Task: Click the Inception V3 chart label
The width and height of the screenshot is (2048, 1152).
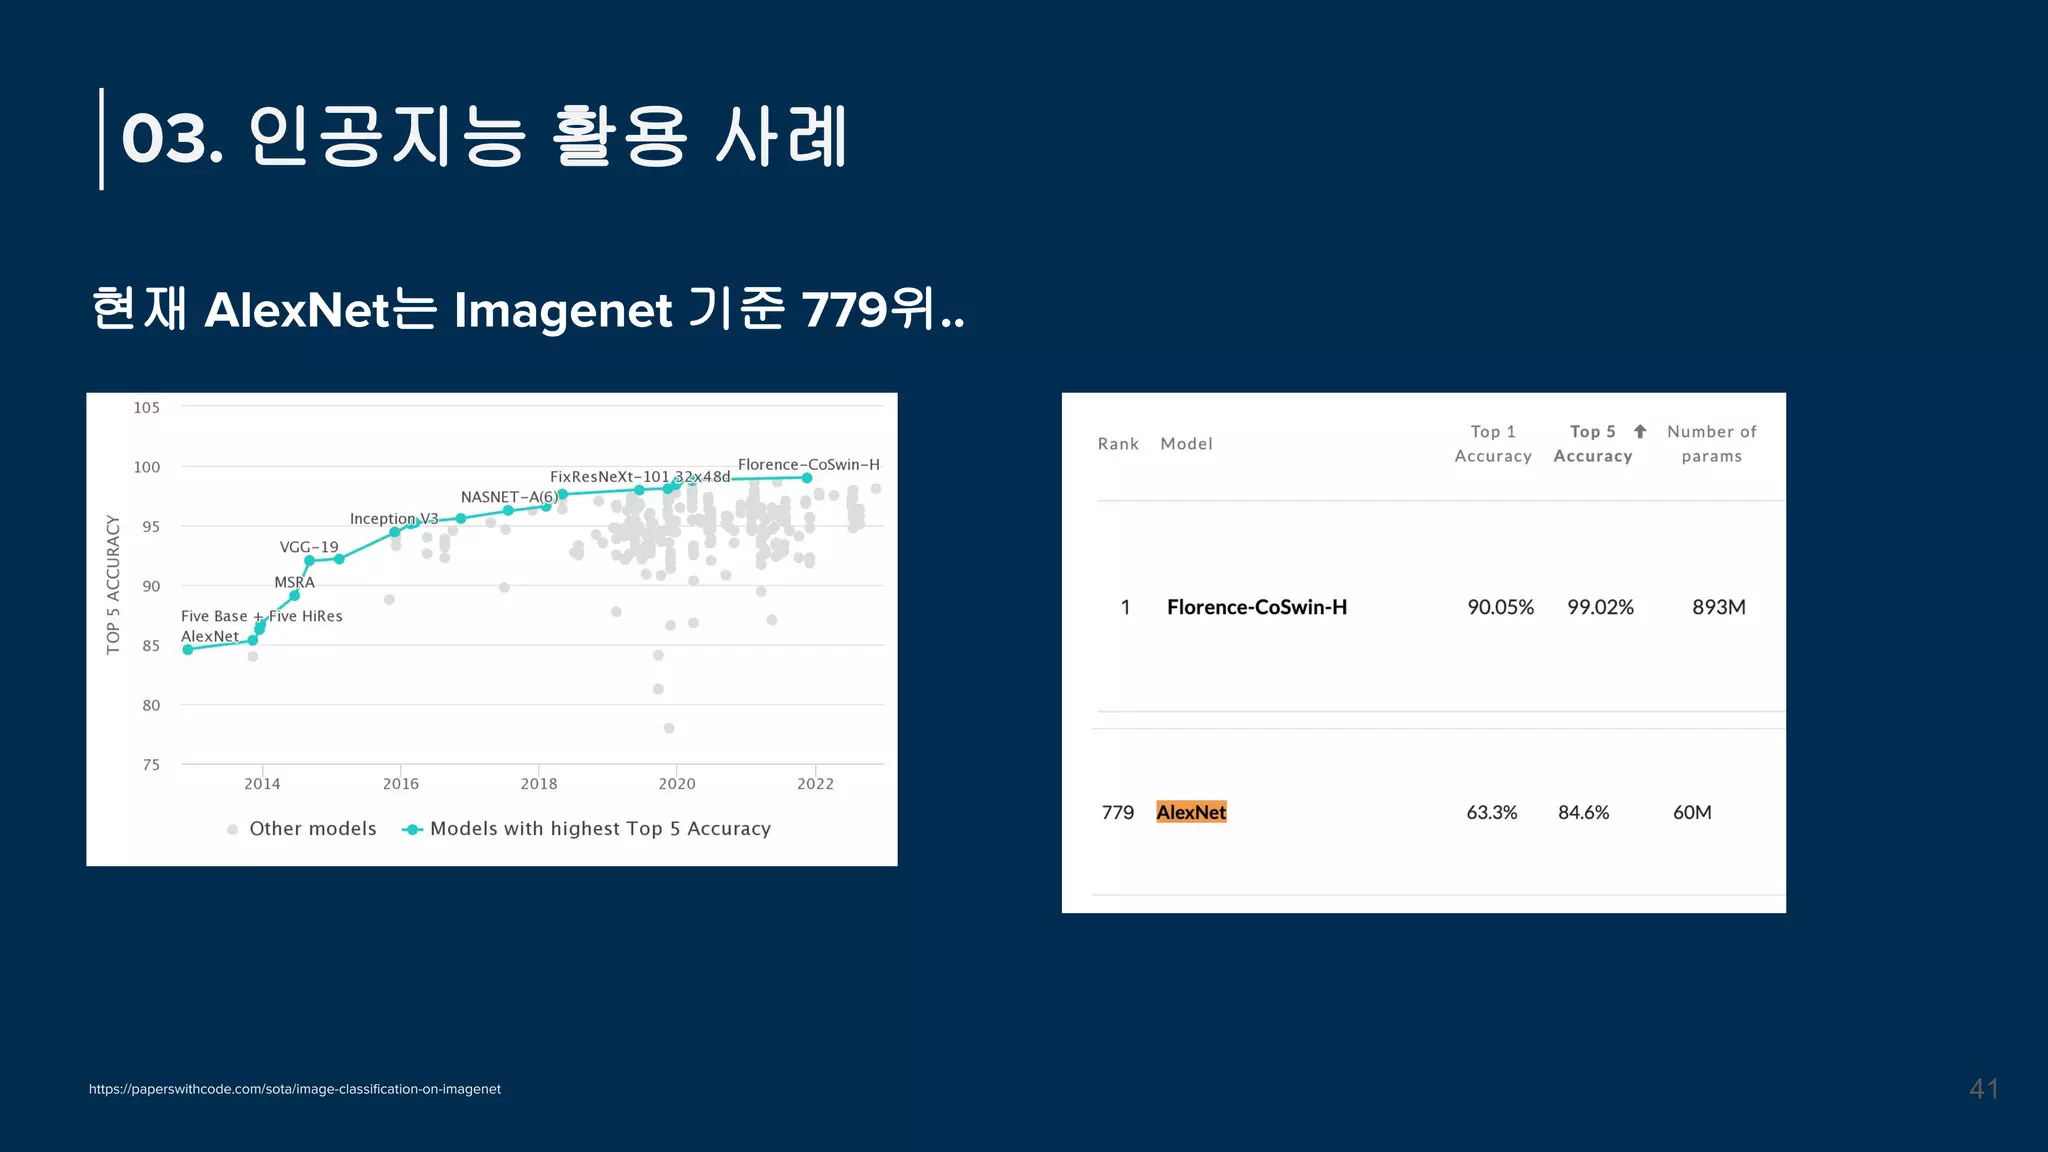Action: coord(394,519)
